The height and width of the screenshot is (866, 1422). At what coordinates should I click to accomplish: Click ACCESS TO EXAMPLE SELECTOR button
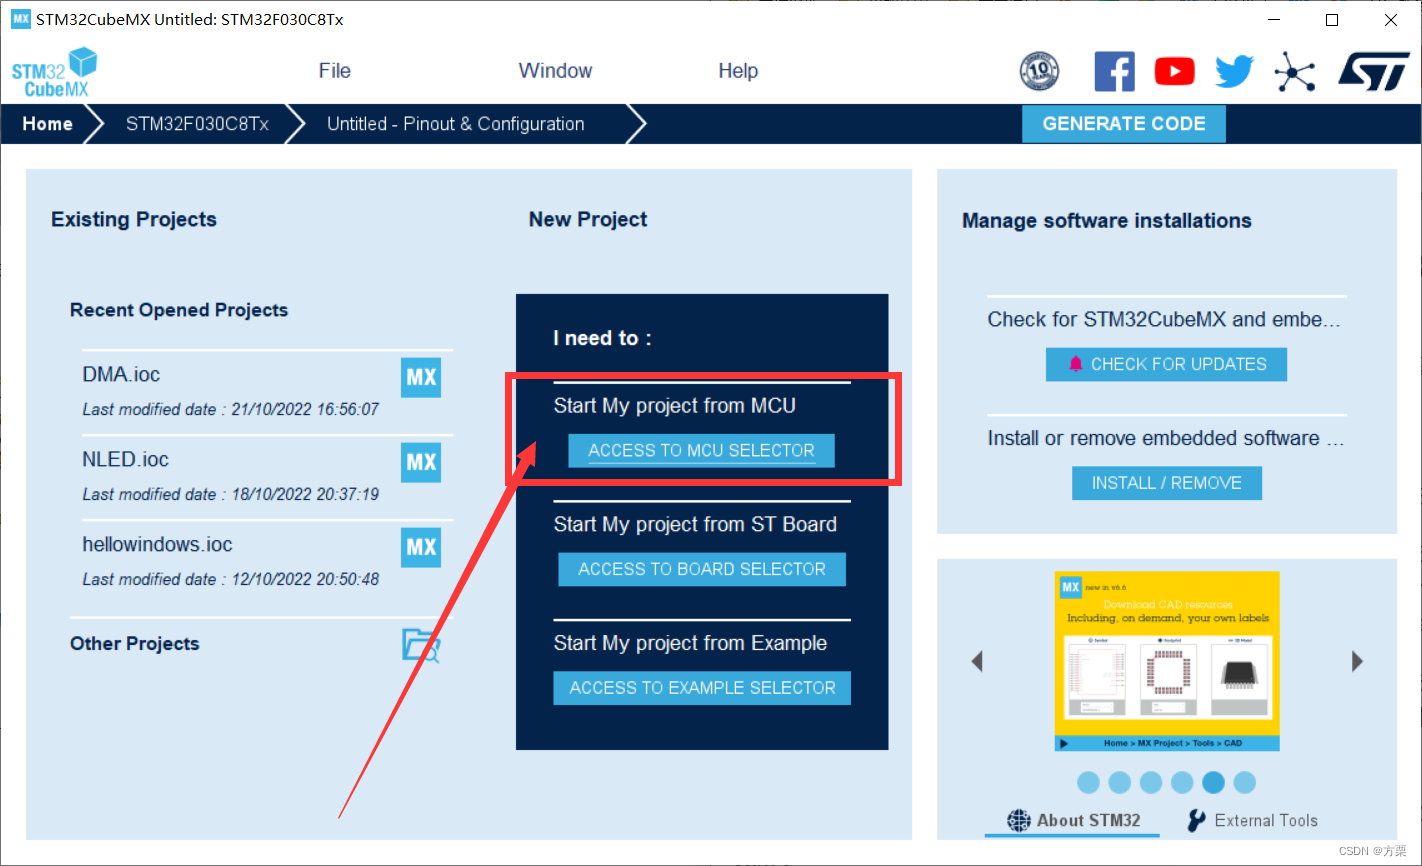click(702, 688)
